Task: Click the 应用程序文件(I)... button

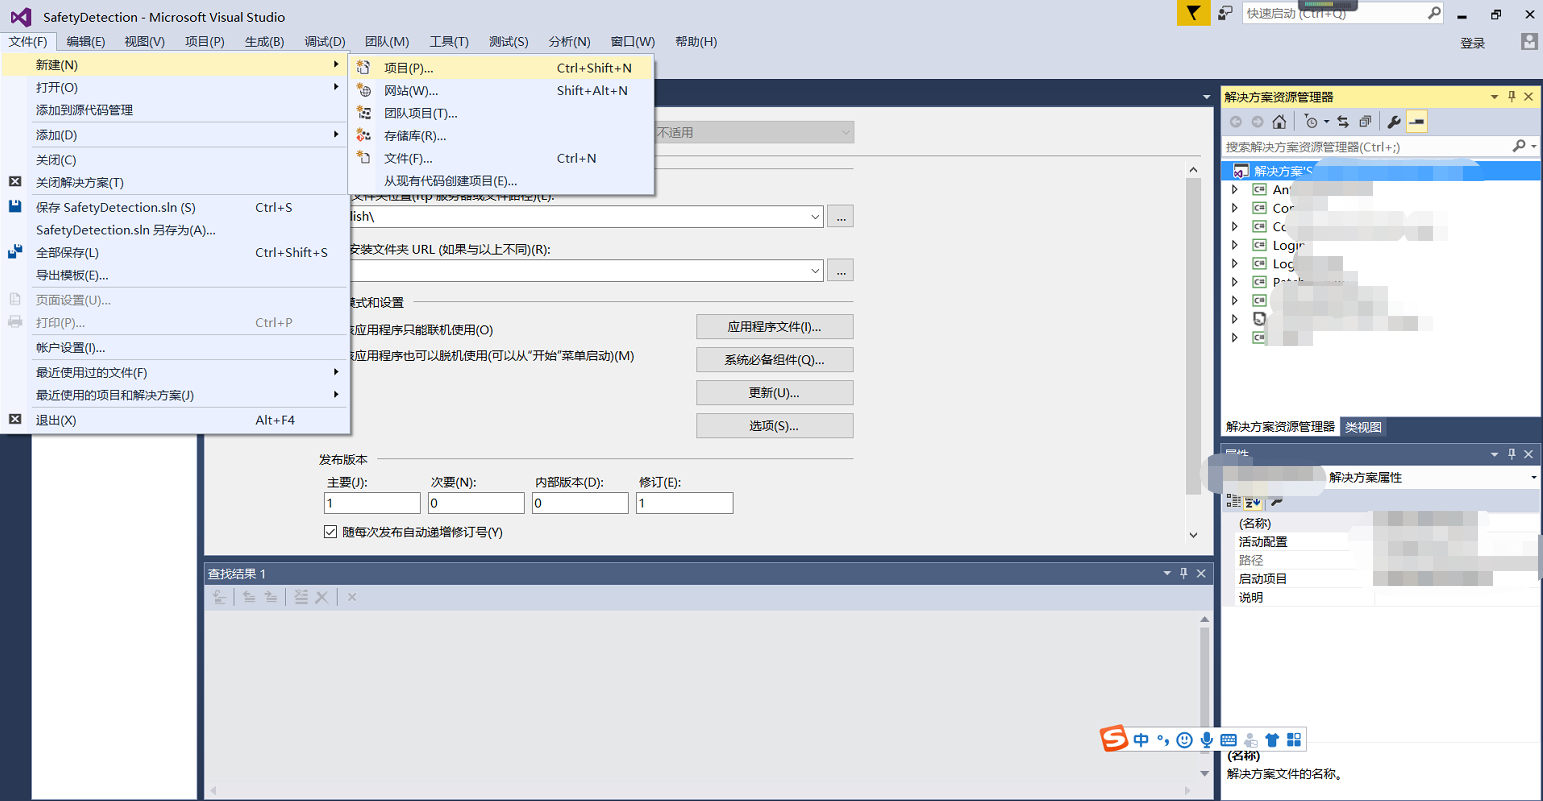Action: (x=774, y=327)
